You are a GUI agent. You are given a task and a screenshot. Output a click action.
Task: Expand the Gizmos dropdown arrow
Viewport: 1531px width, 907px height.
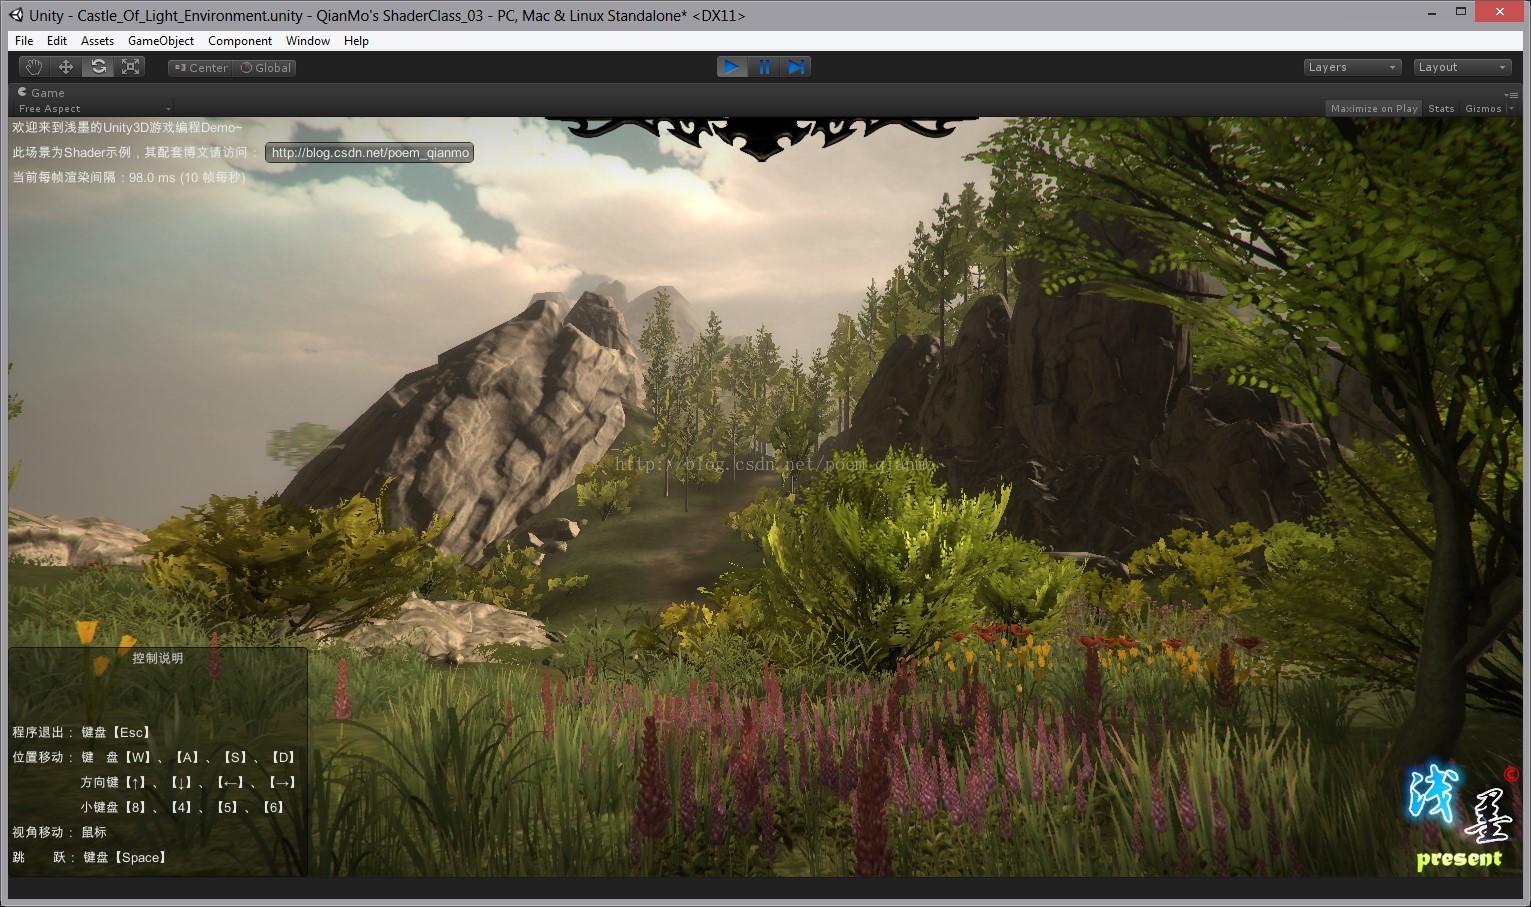tap(1511, 109)
